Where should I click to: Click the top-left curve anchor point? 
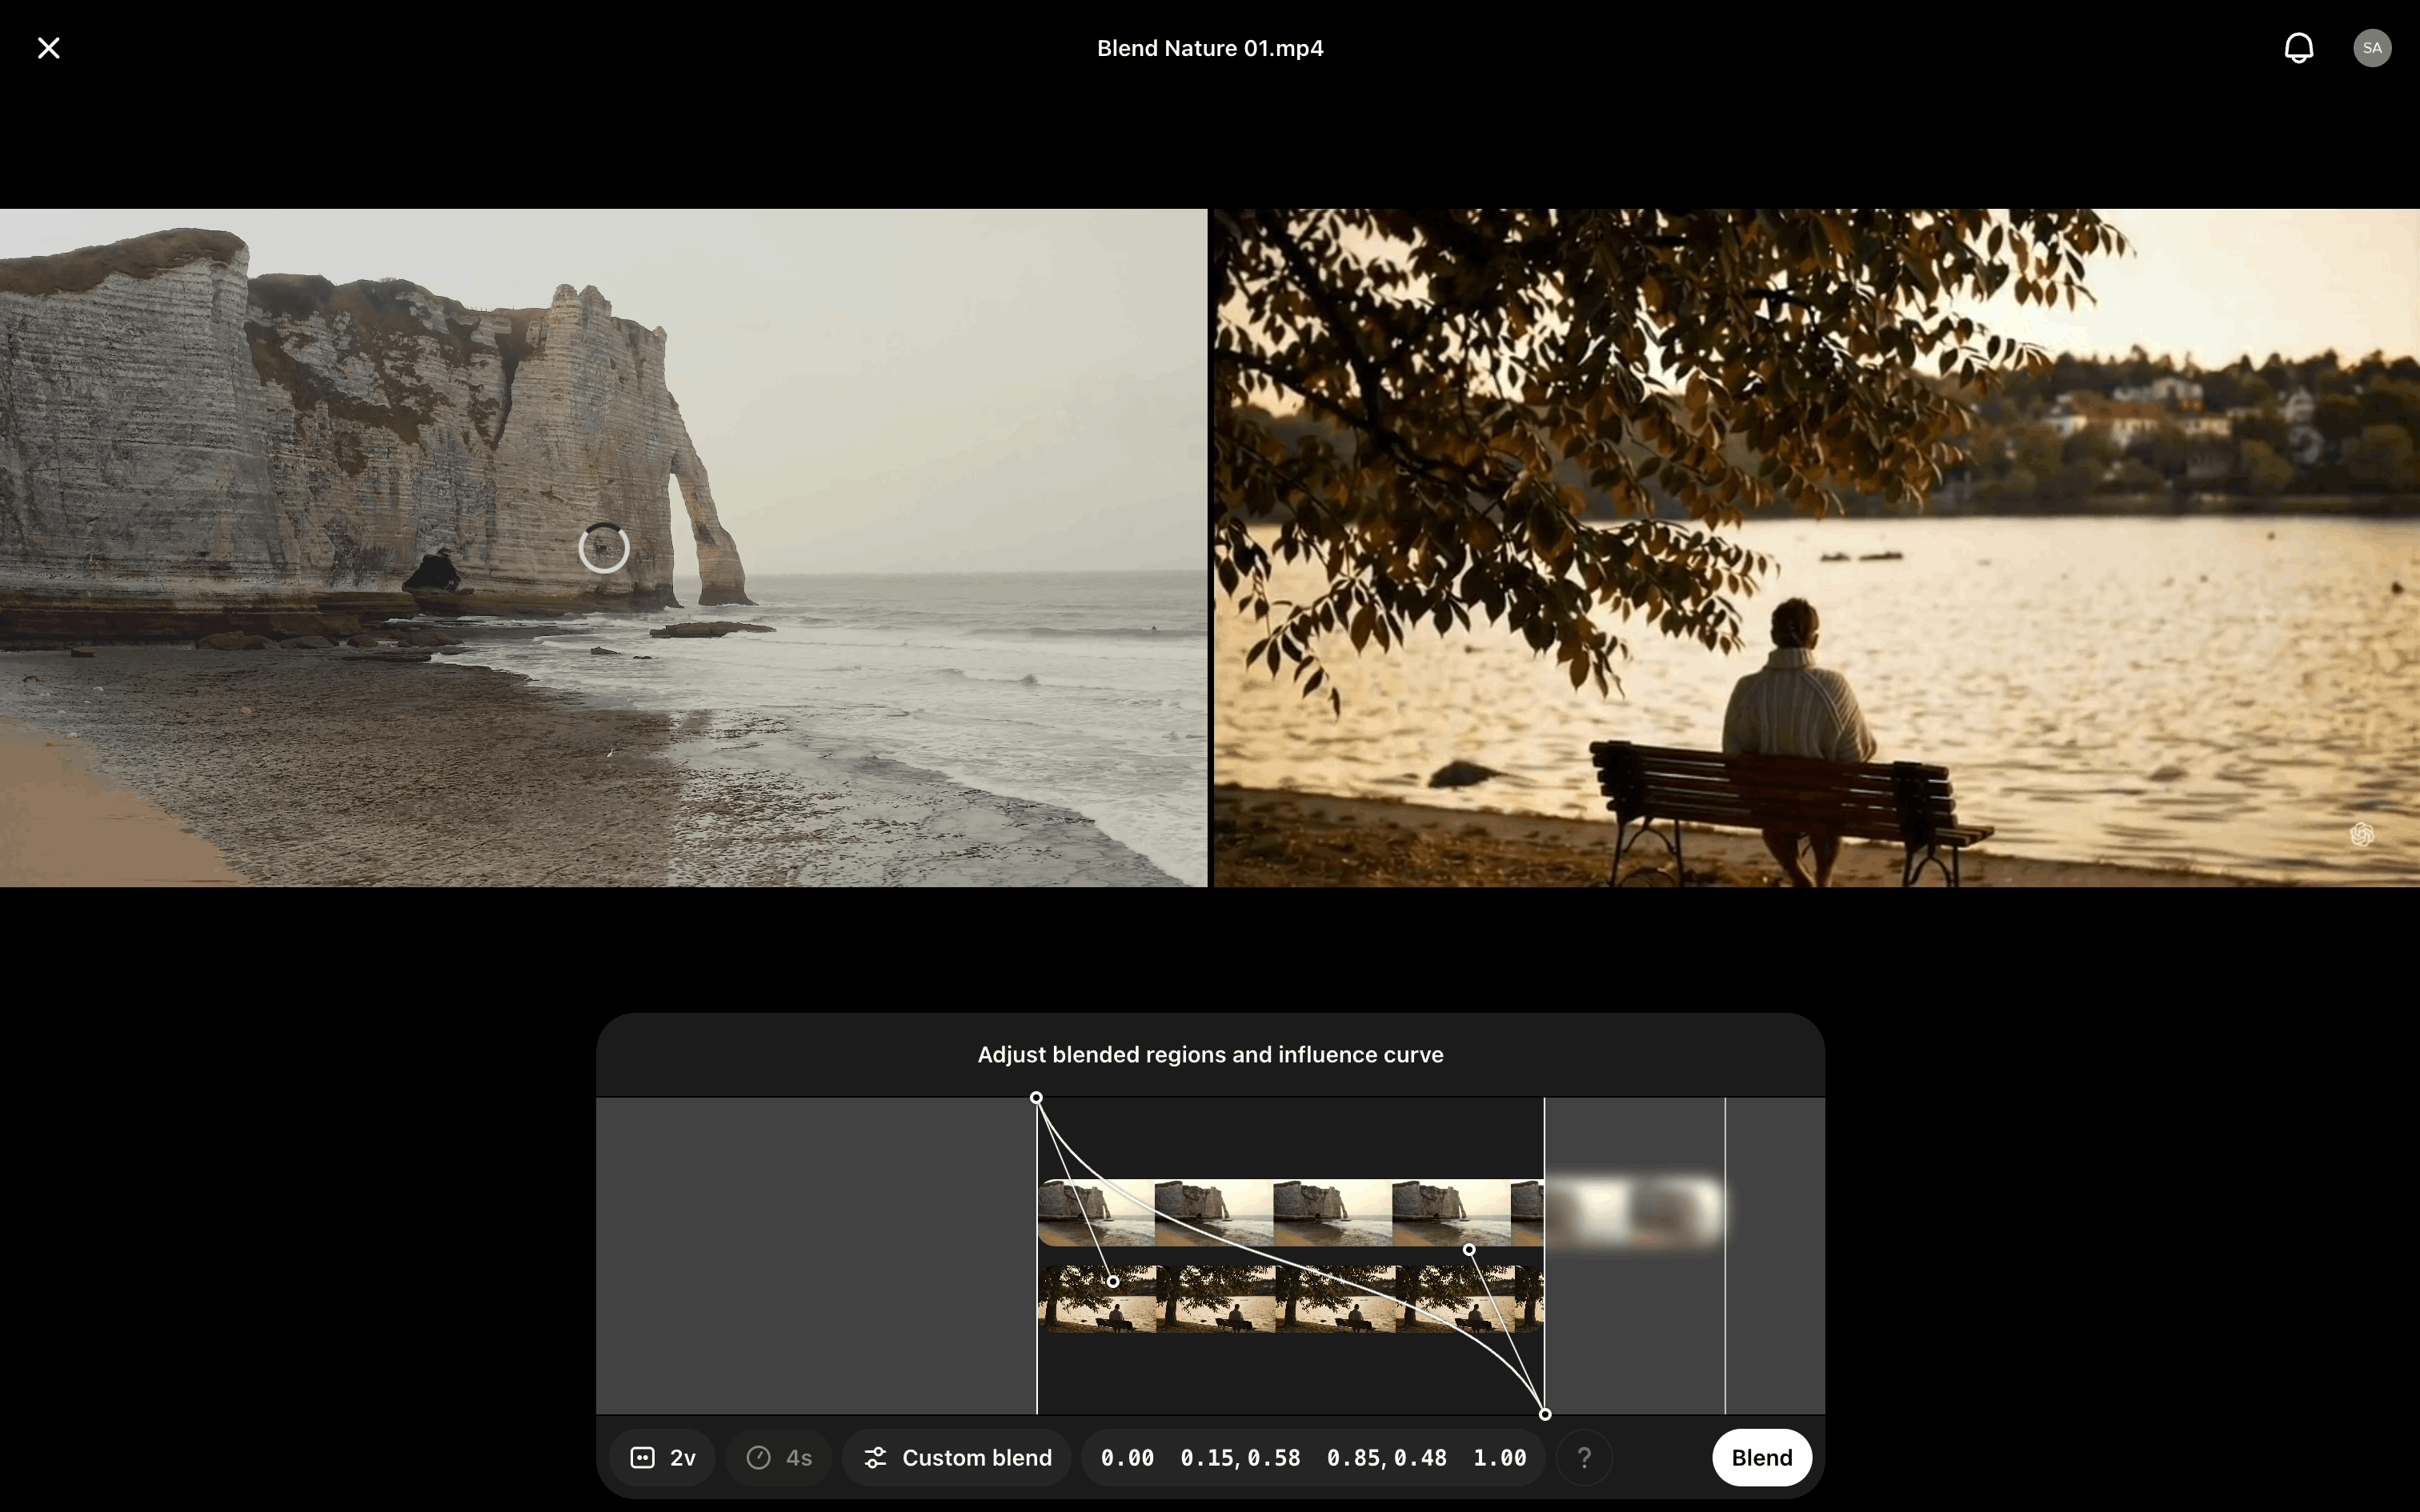point(1037,1098)
